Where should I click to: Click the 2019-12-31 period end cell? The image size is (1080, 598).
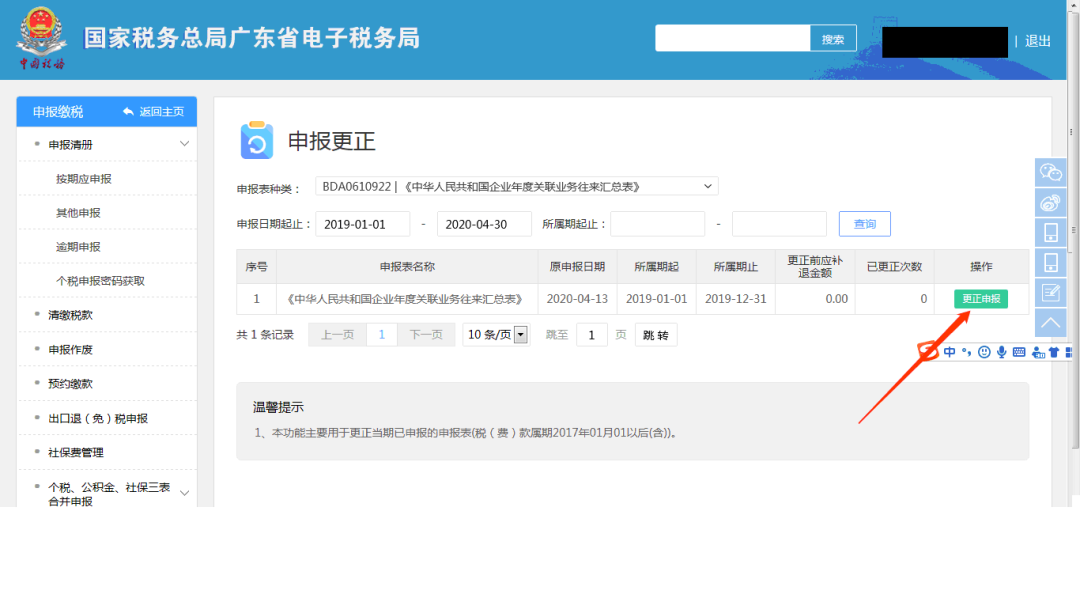click(x=736, y=299)
